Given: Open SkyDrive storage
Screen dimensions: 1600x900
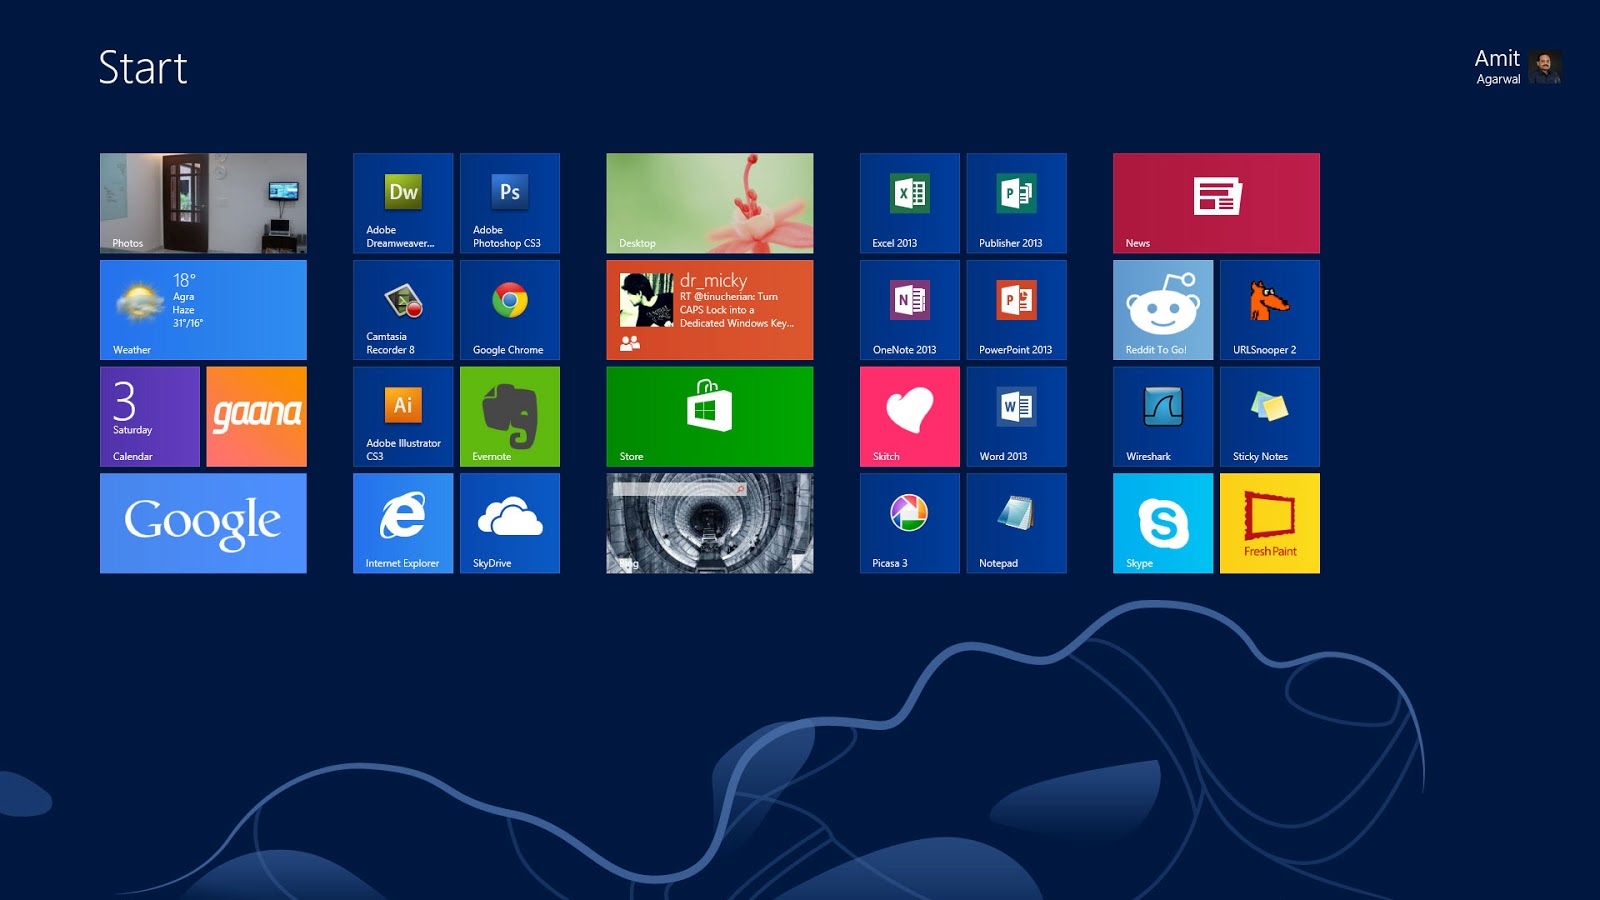Looking at the screenshot, I should [510, 523].
